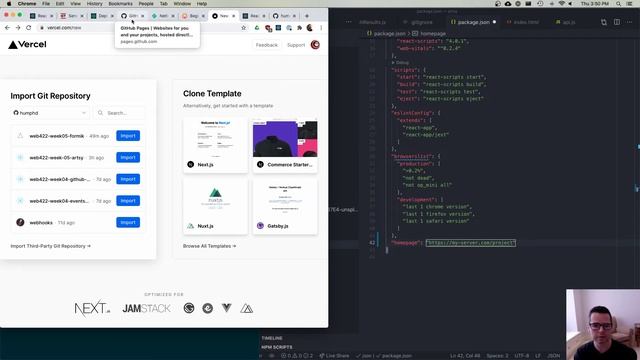Screen dimensions: 640x360
Task: Open the Chrome History menu
Action: pos(94,4)
